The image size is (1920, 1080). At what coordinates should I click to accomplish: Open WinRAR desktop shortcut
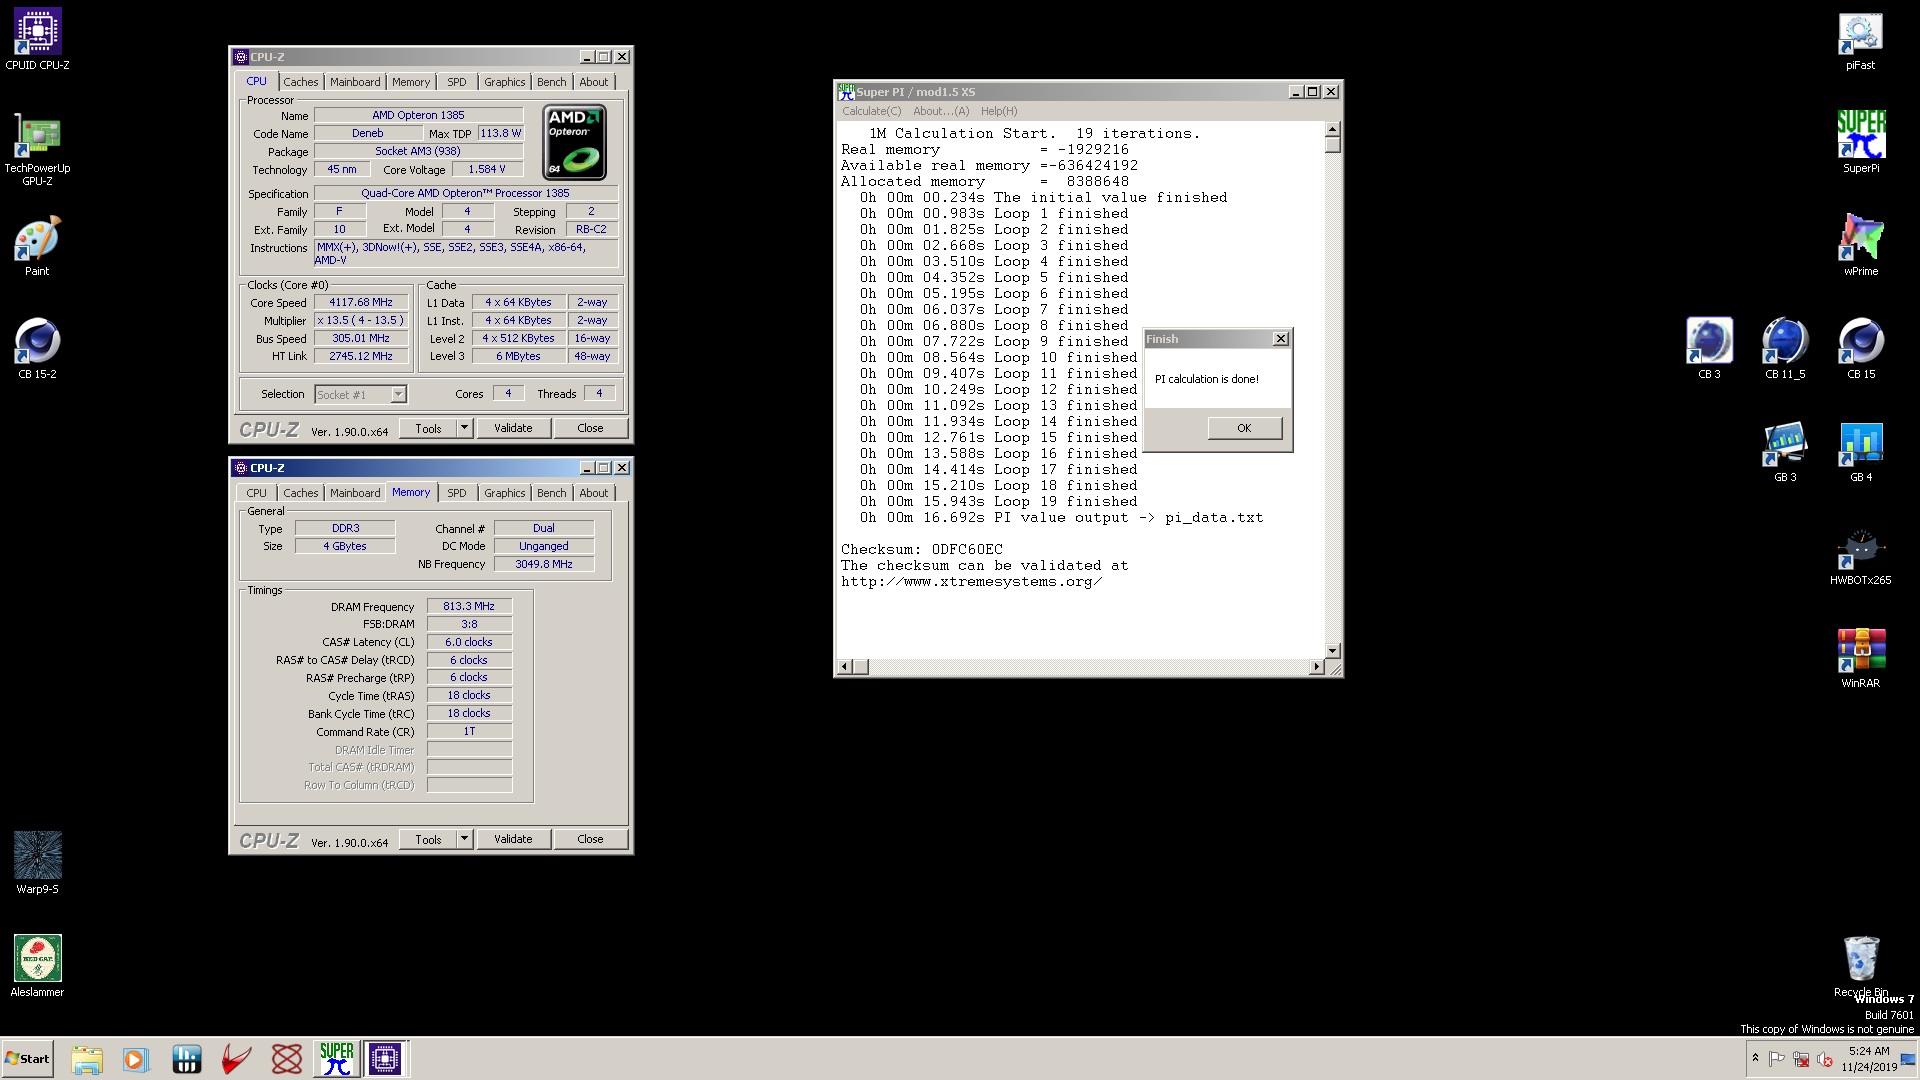click(x=1860, y=658)
